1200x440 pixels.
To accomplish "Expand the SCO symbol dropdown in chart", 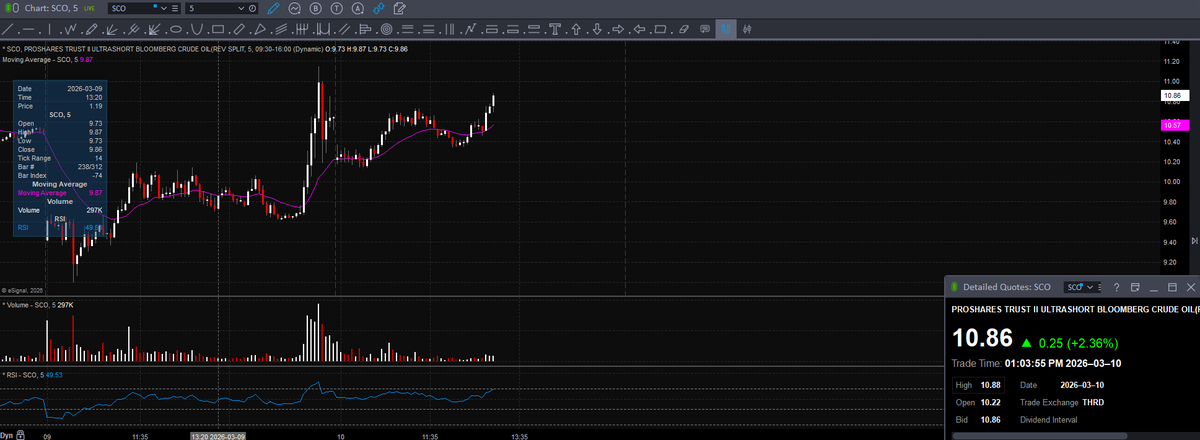I will click(x=163, y=8).
